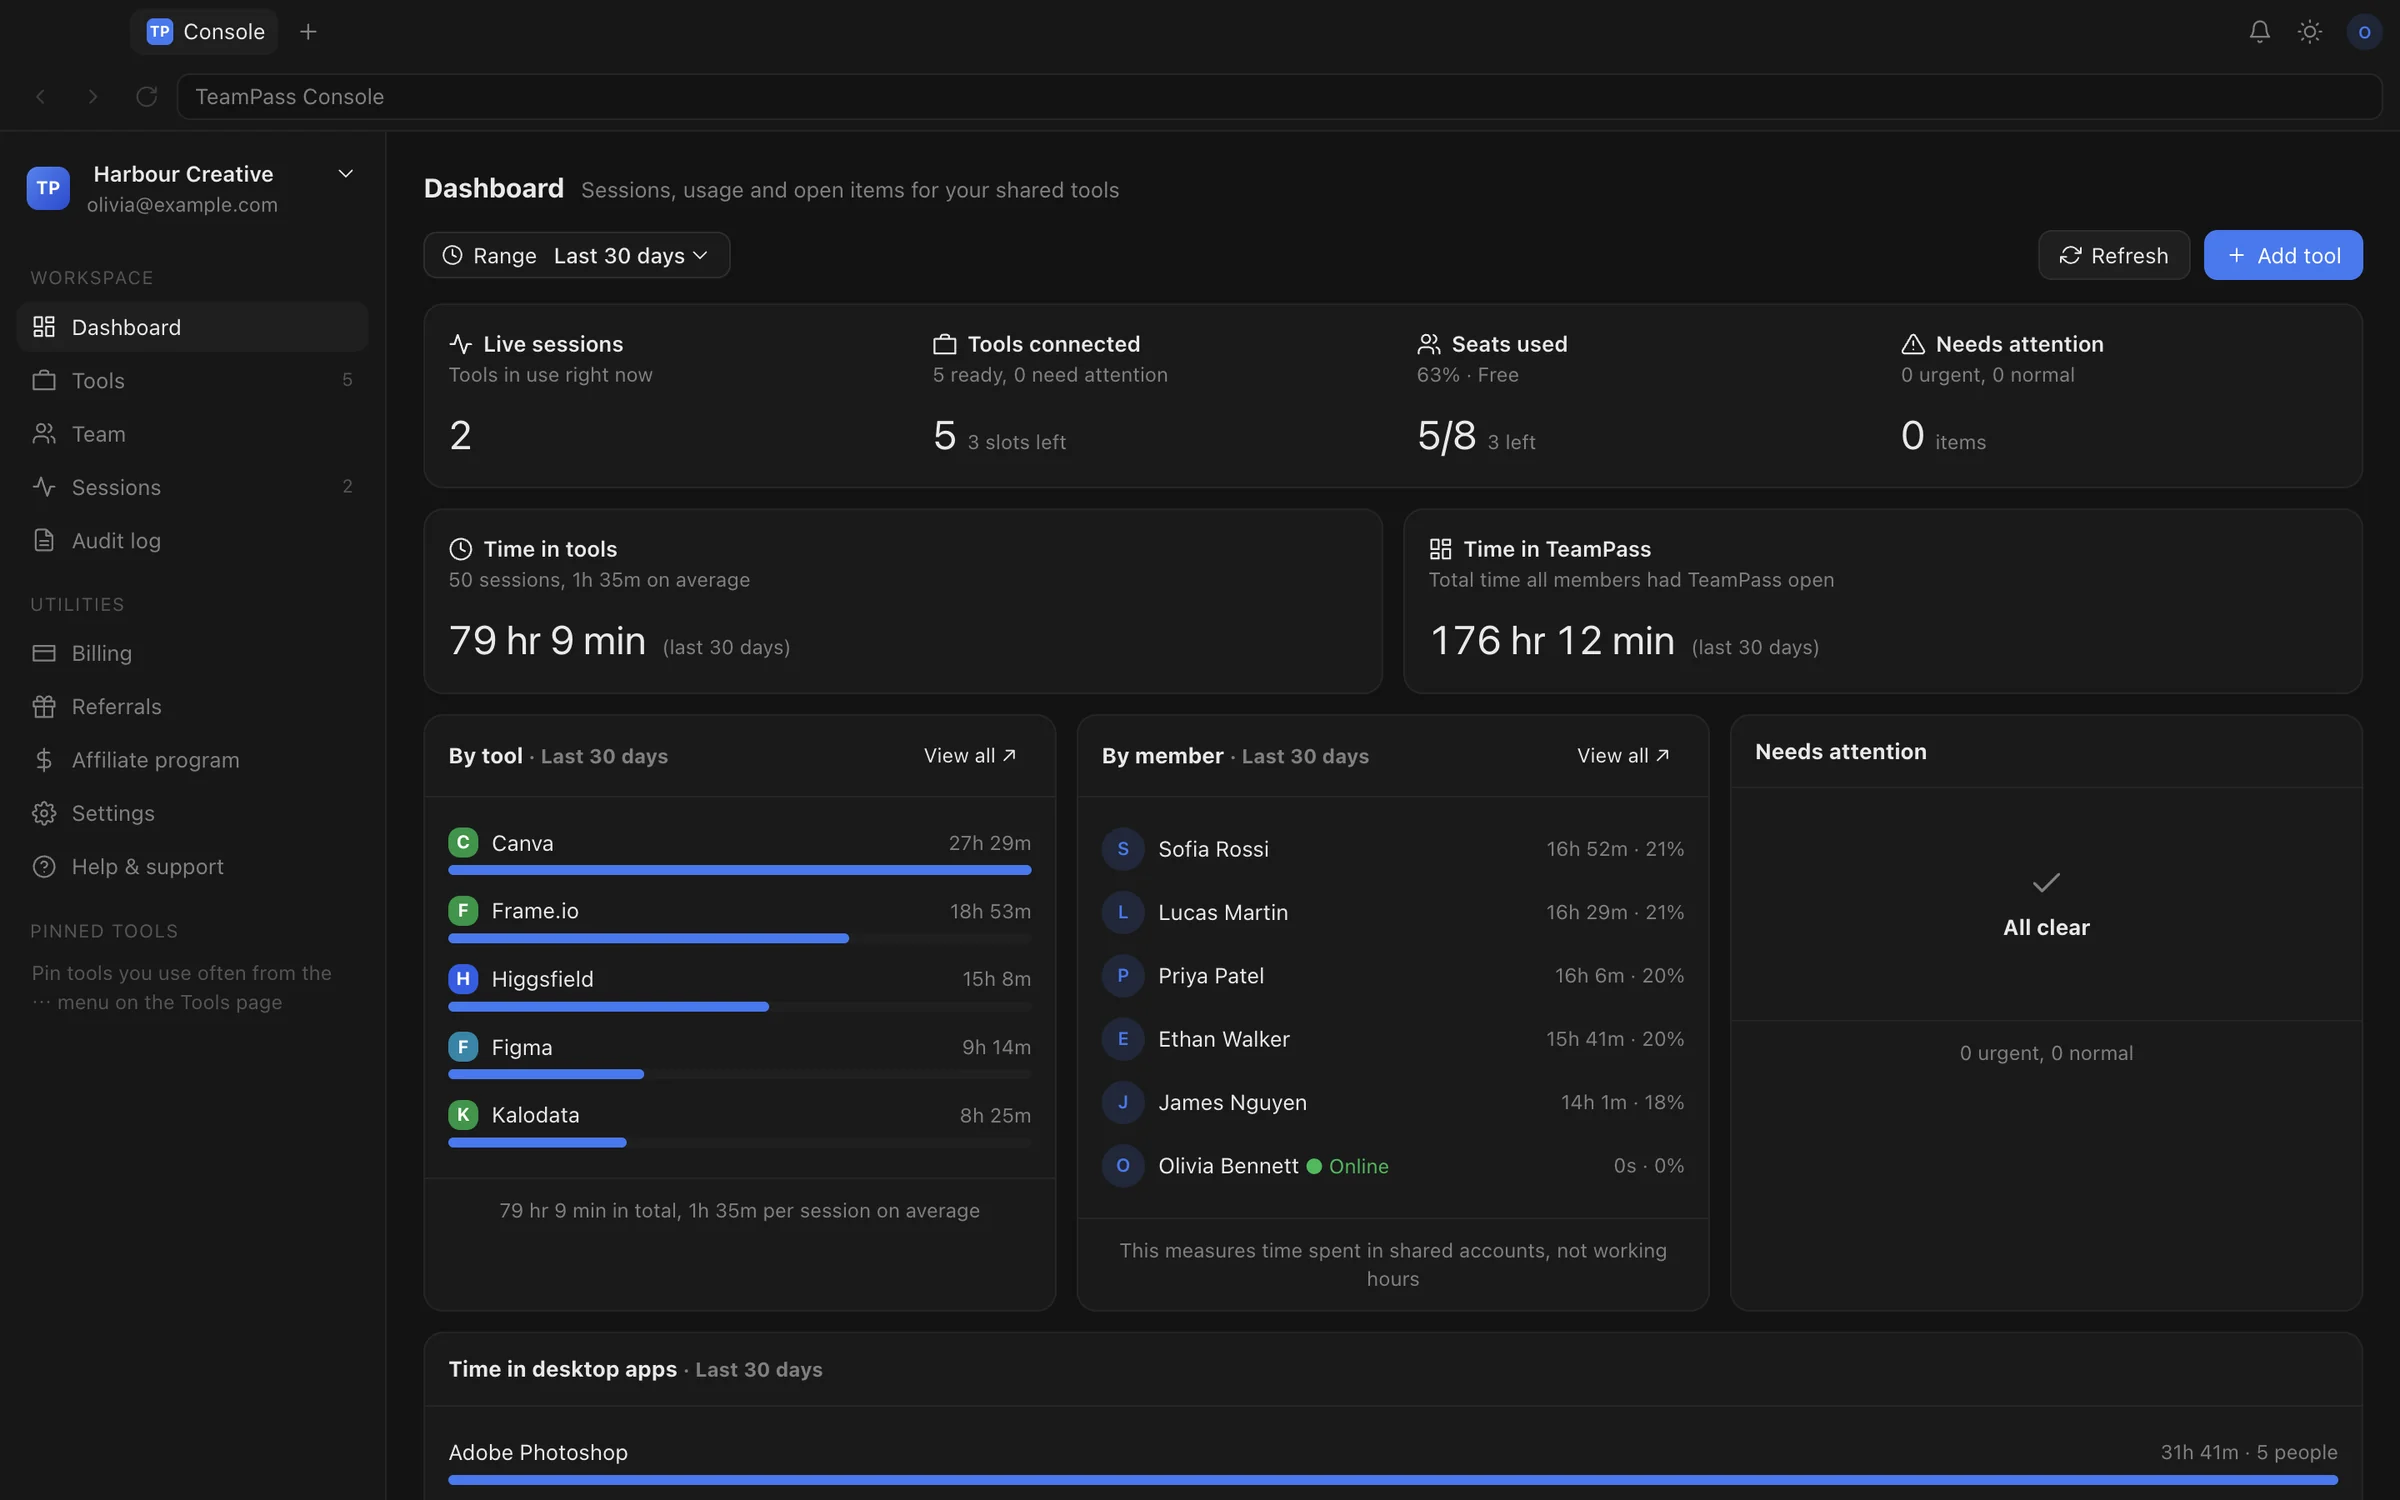Open Dashboard in the sidebar
This screenshot has height=1500, width=2400.
(x=192, y=327)
